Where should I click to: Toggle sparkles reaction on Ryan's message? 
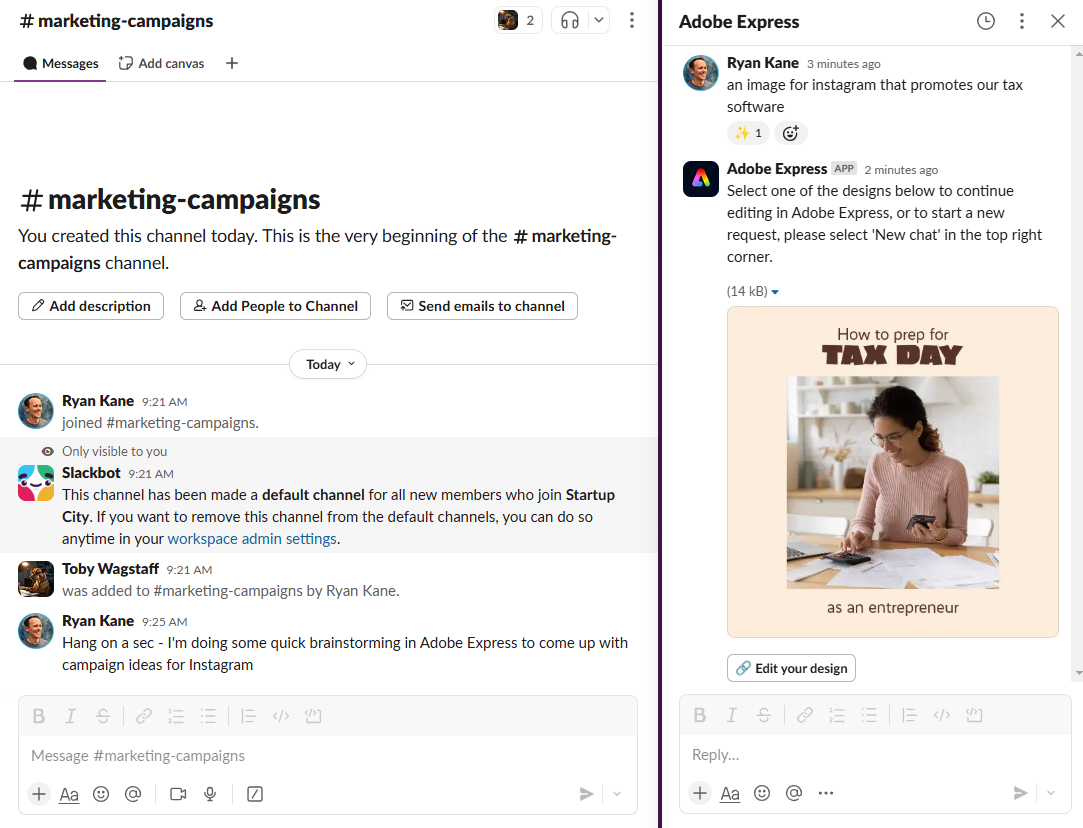[x=748, y=133]
